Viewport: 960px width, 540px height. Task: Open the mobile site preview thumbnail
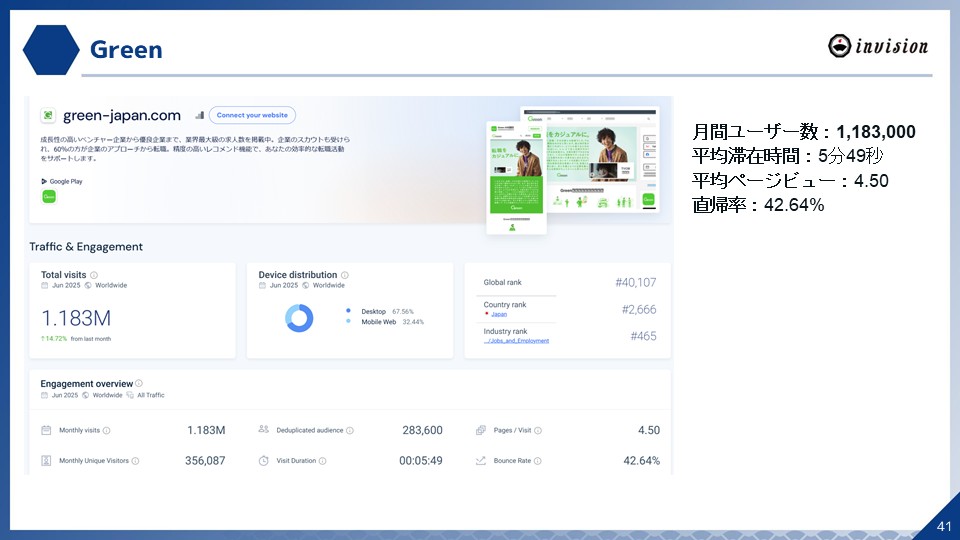[516, 178]
